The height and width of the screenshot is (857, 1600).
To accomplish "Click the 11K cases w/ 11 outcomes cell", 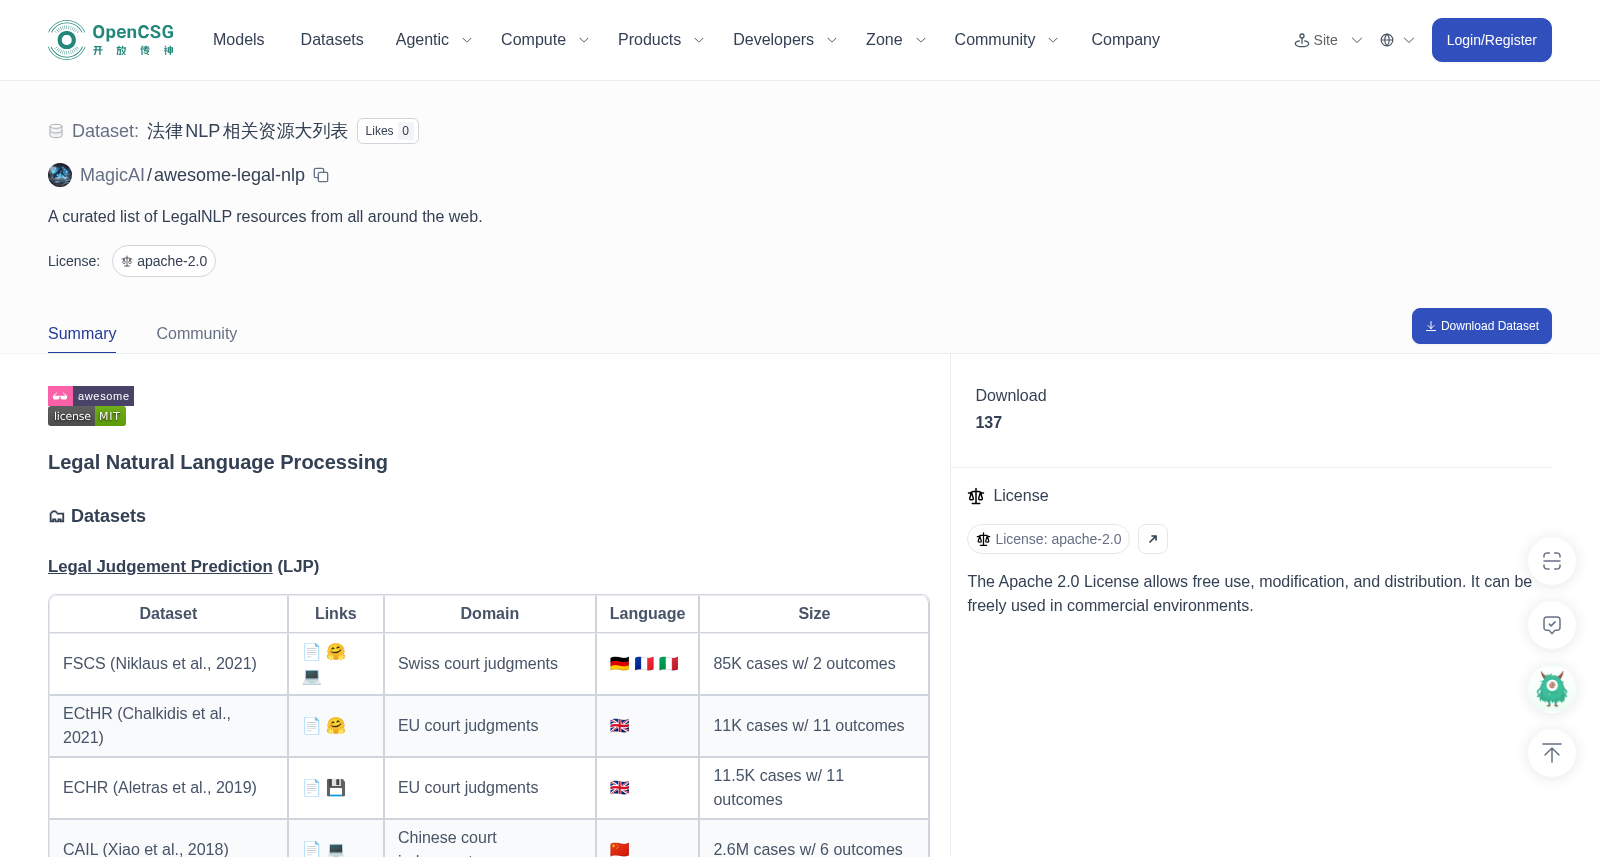I will [814, 726].
